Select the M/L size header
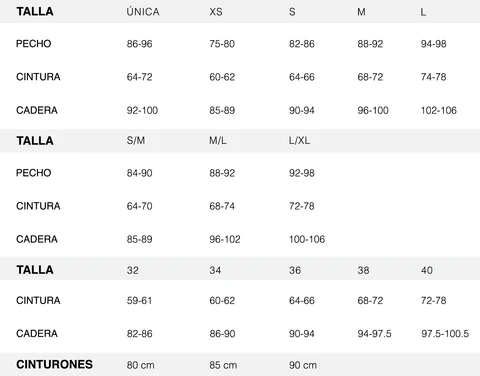The image size is (480, 376). 218,140
